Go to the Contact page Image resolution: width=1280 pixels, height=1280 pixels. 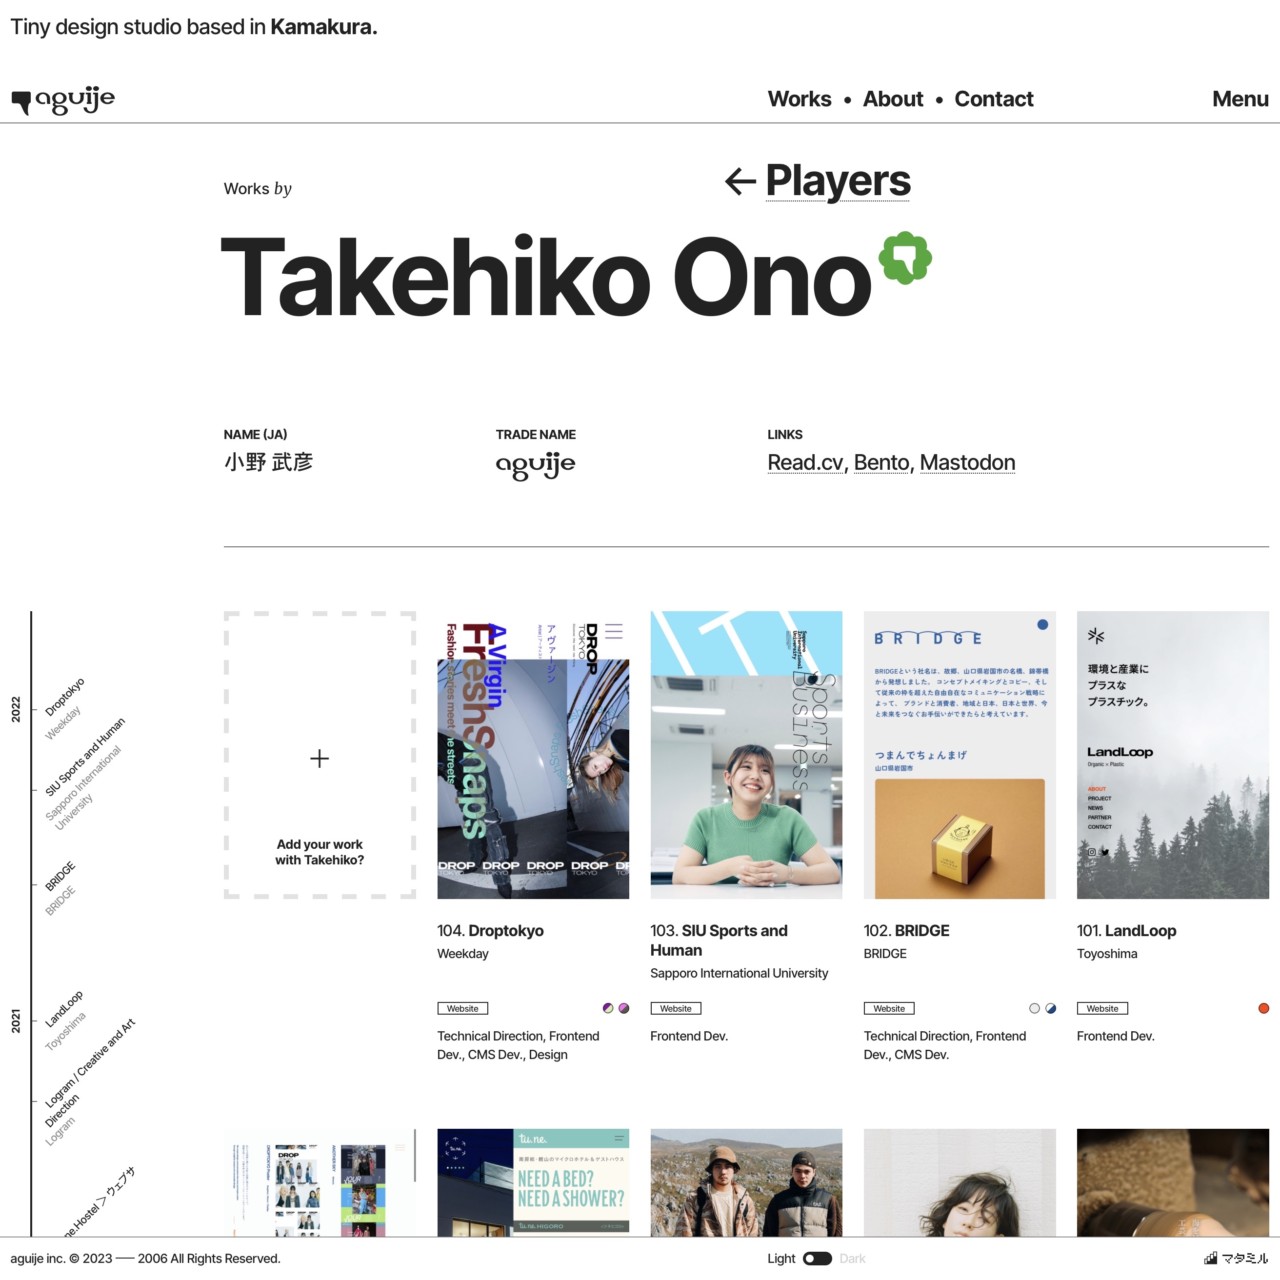tap(994, 99)
